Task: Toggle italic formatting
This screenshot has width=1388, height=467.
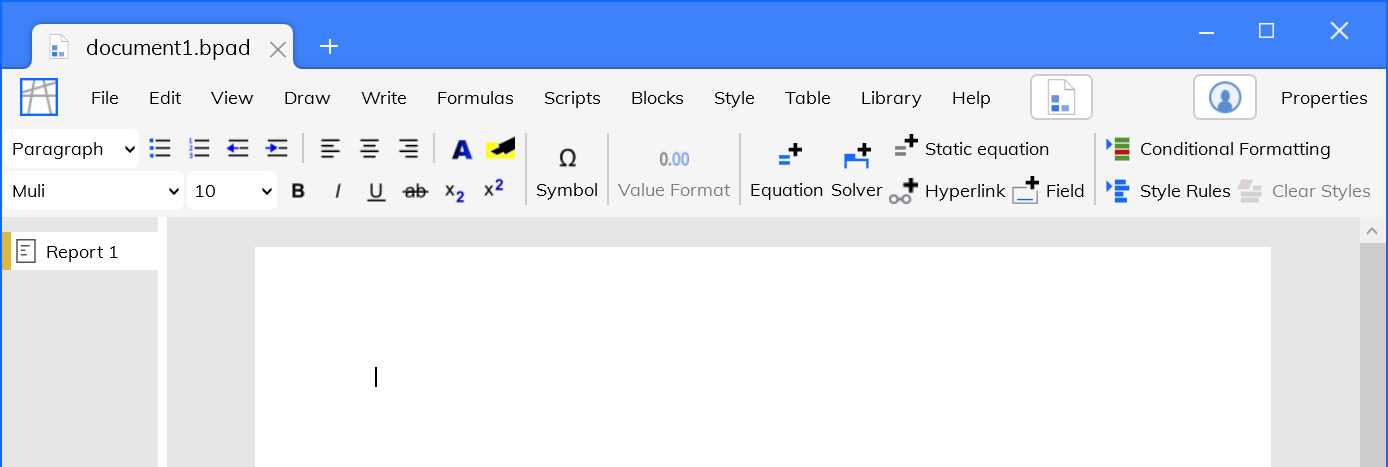Action: pyautogui.click(x=337, y=191)
